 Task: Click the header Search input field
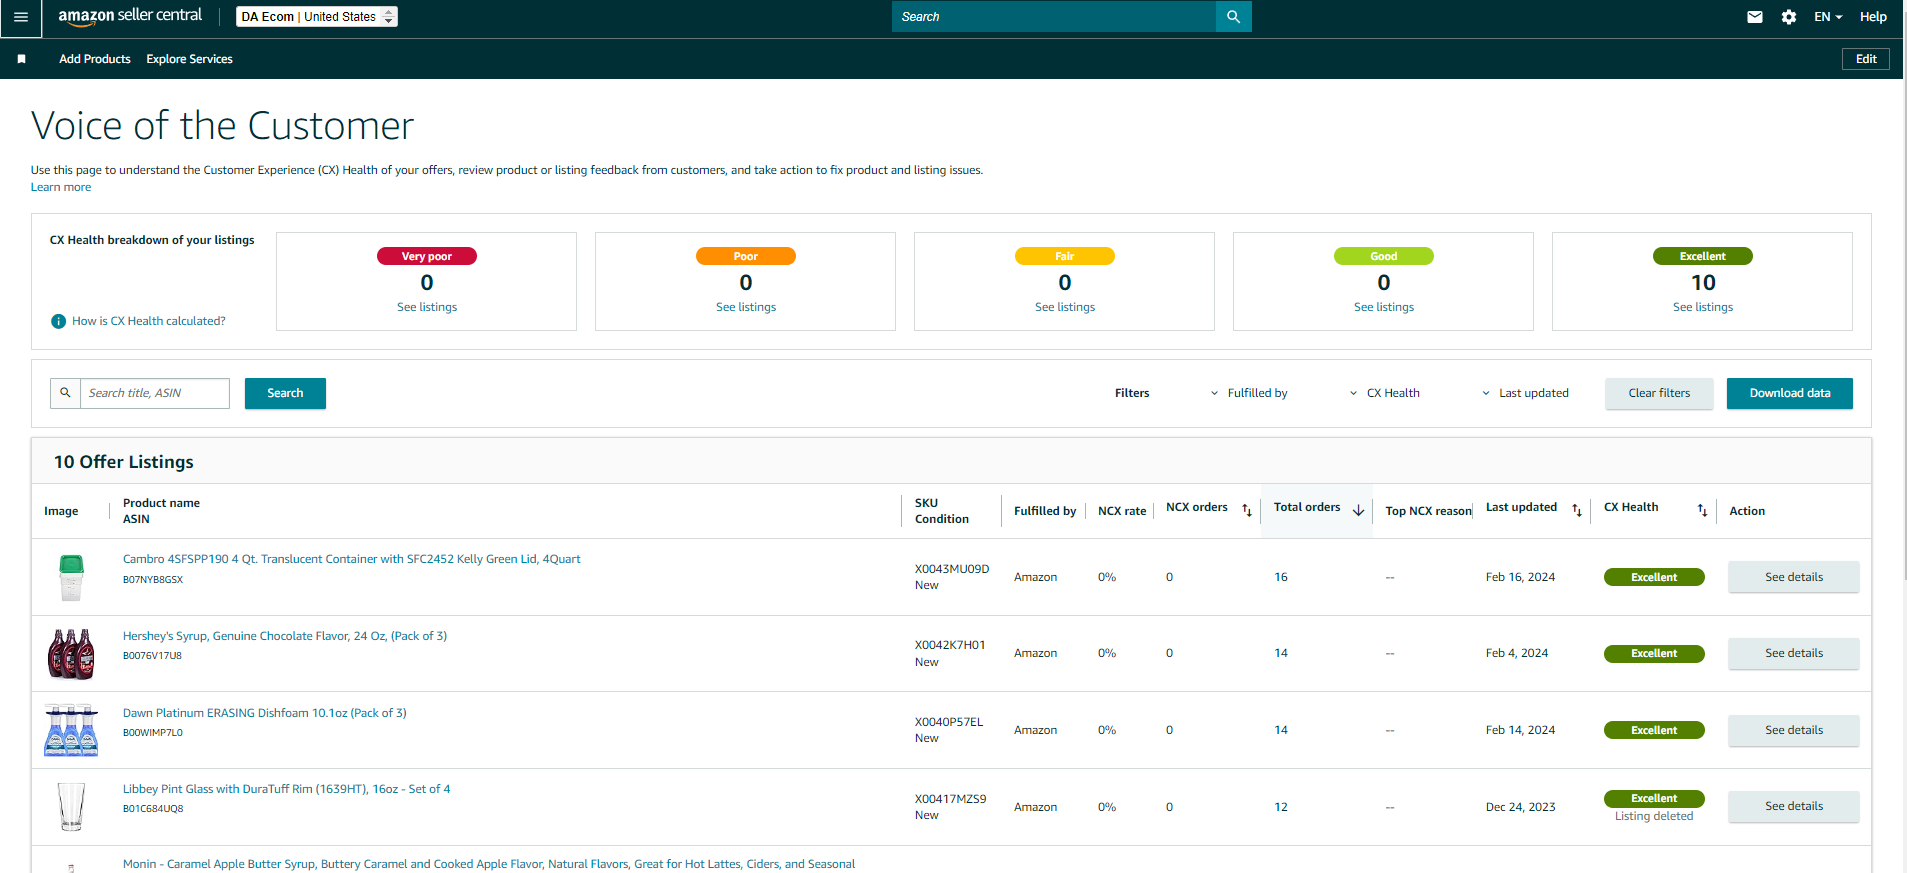pyautogui.click(x=1054, y=17)
